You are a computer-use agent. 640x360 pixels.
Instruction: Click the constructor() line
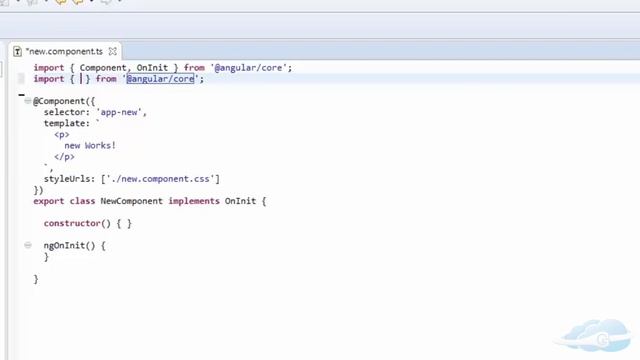tap(88, 223)
